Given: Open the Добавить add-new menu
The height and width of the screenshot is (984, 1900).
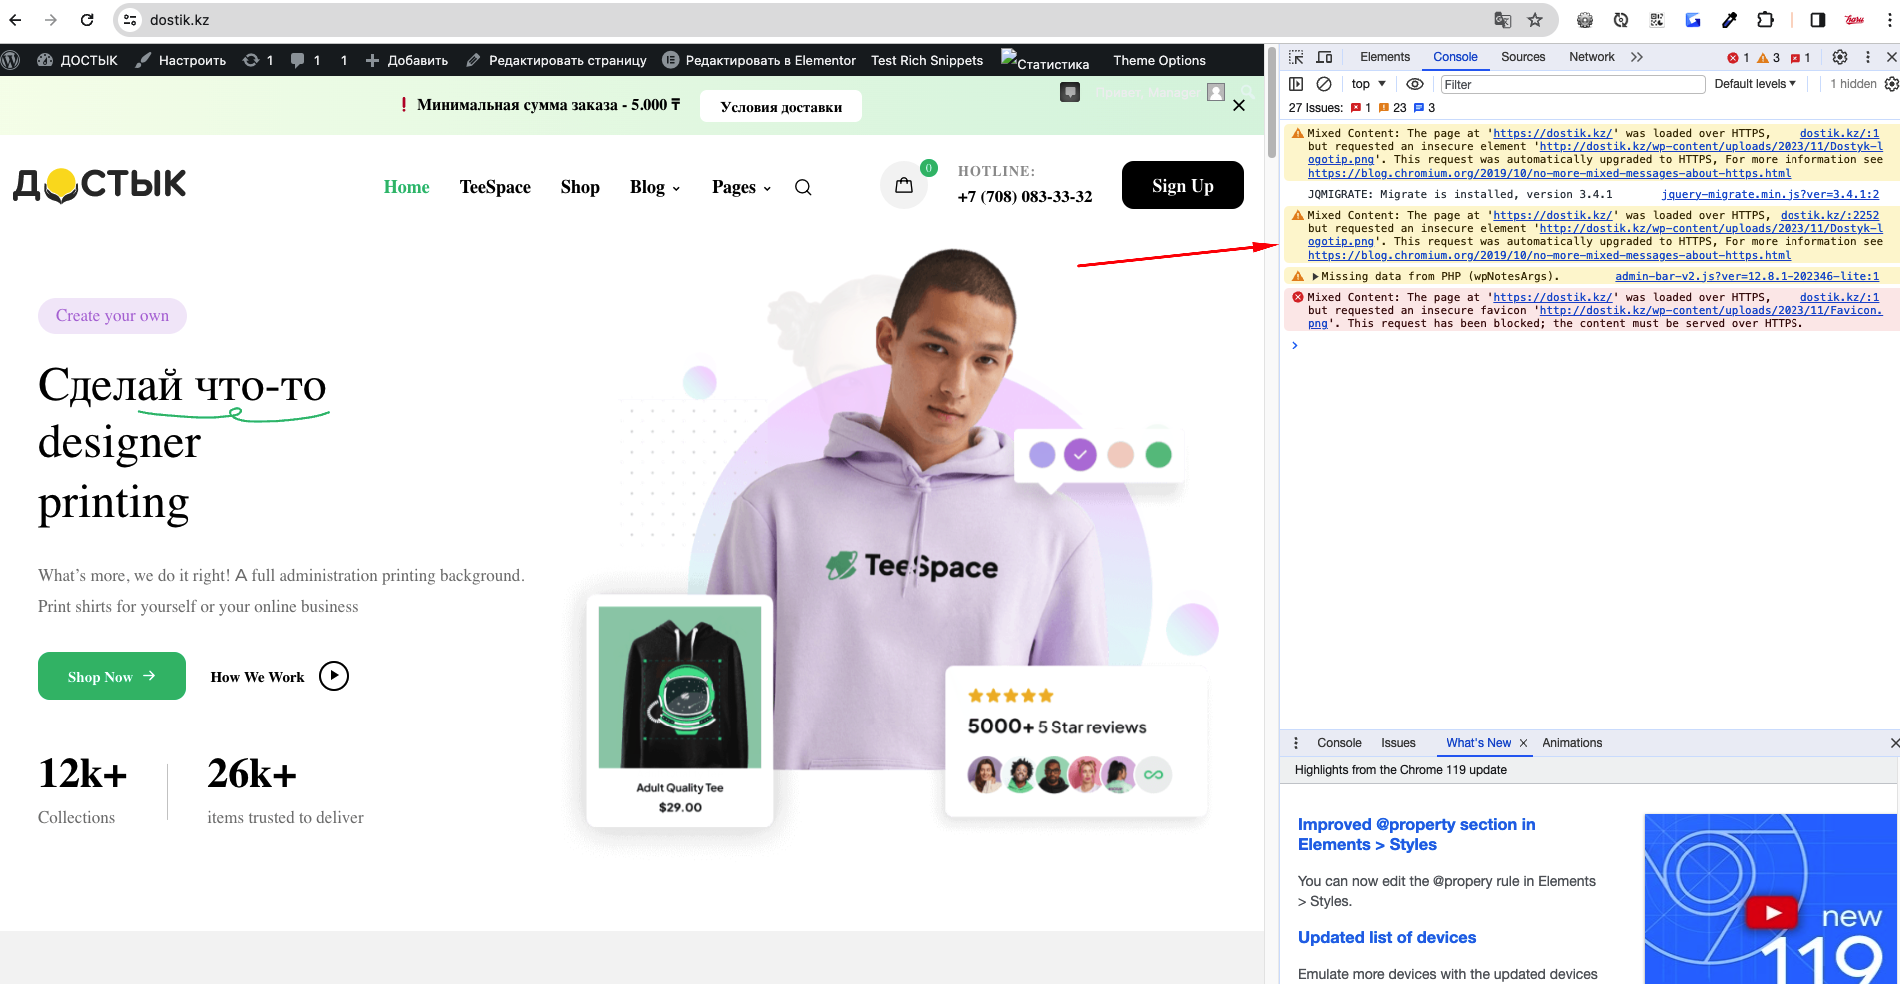Looking at the screenshot, I should 406,60.
